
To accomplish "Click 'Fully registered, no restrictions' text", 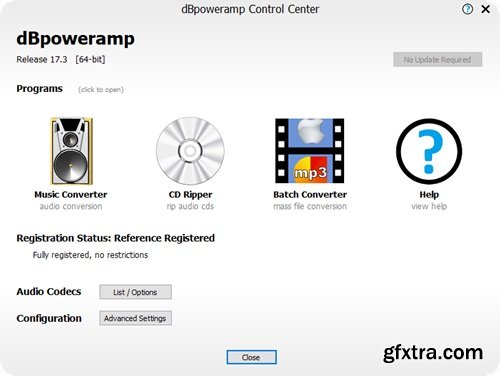I will 90,255.
